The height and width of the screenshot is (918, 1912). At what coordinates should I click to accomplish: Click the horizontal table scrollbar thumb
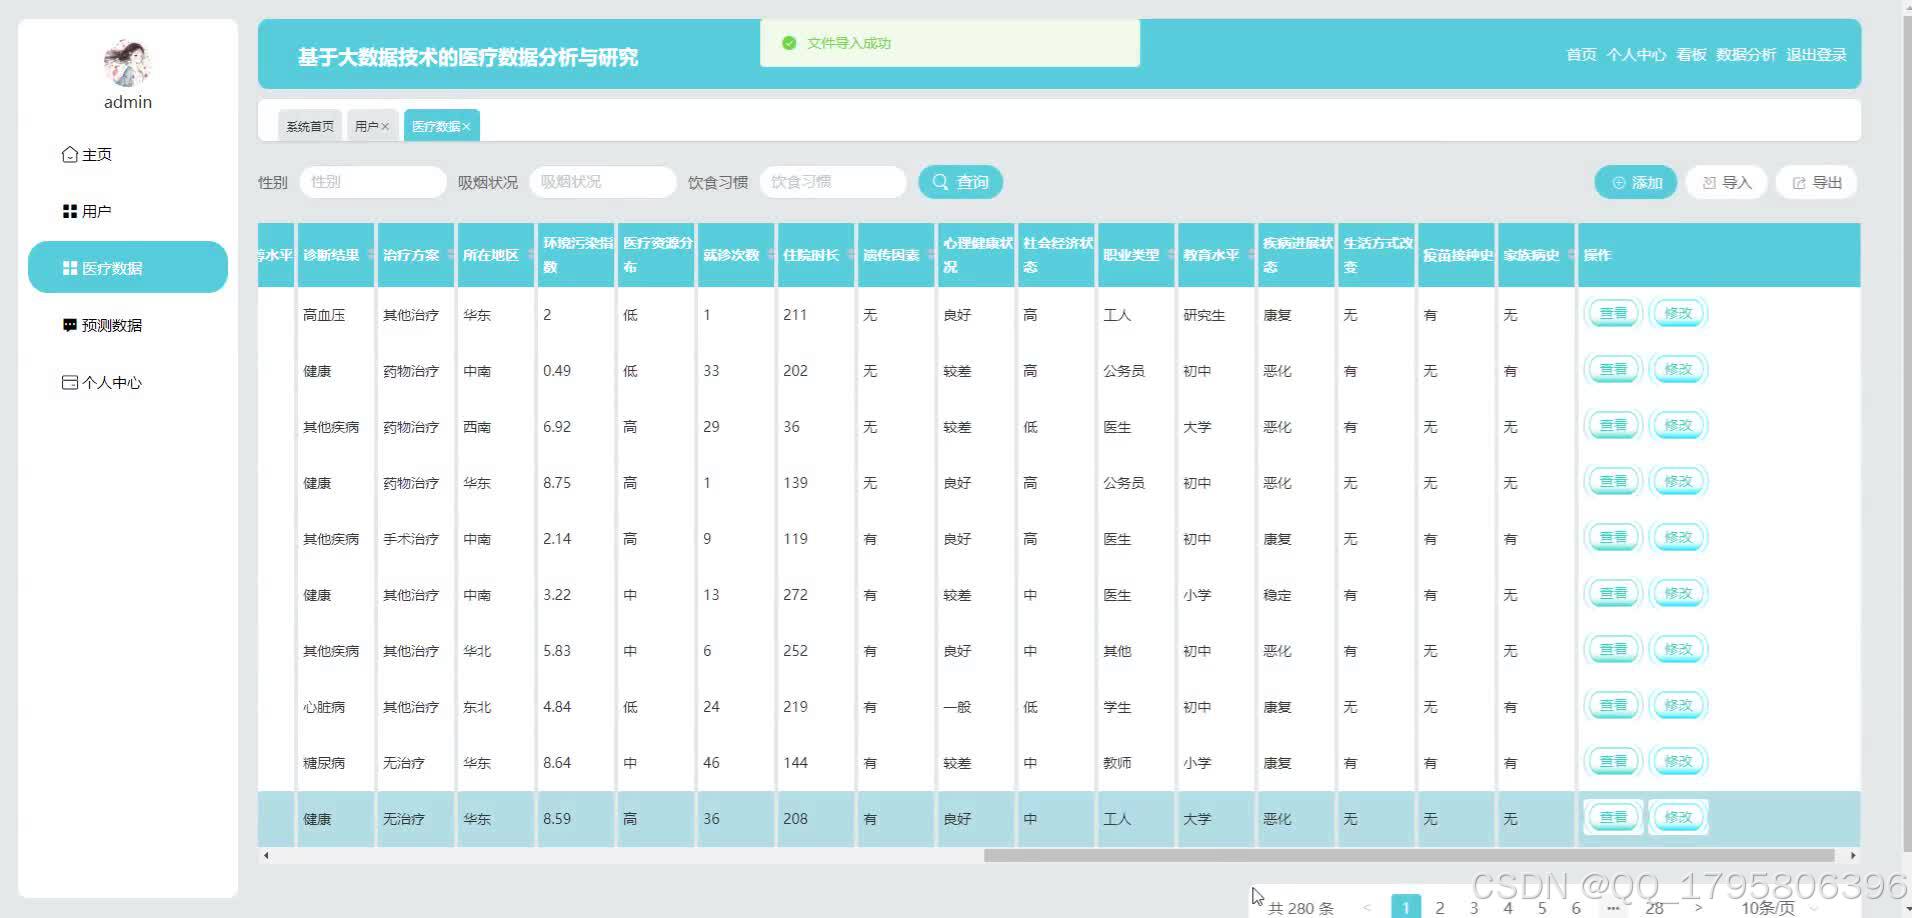(x=1409, y=855)
